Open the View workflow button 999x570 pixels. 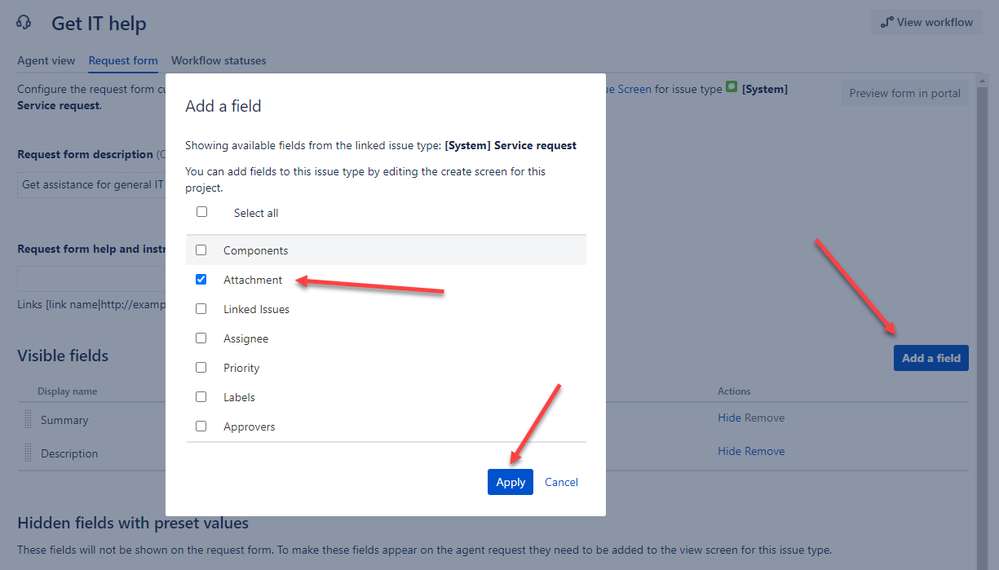[926, 22]
